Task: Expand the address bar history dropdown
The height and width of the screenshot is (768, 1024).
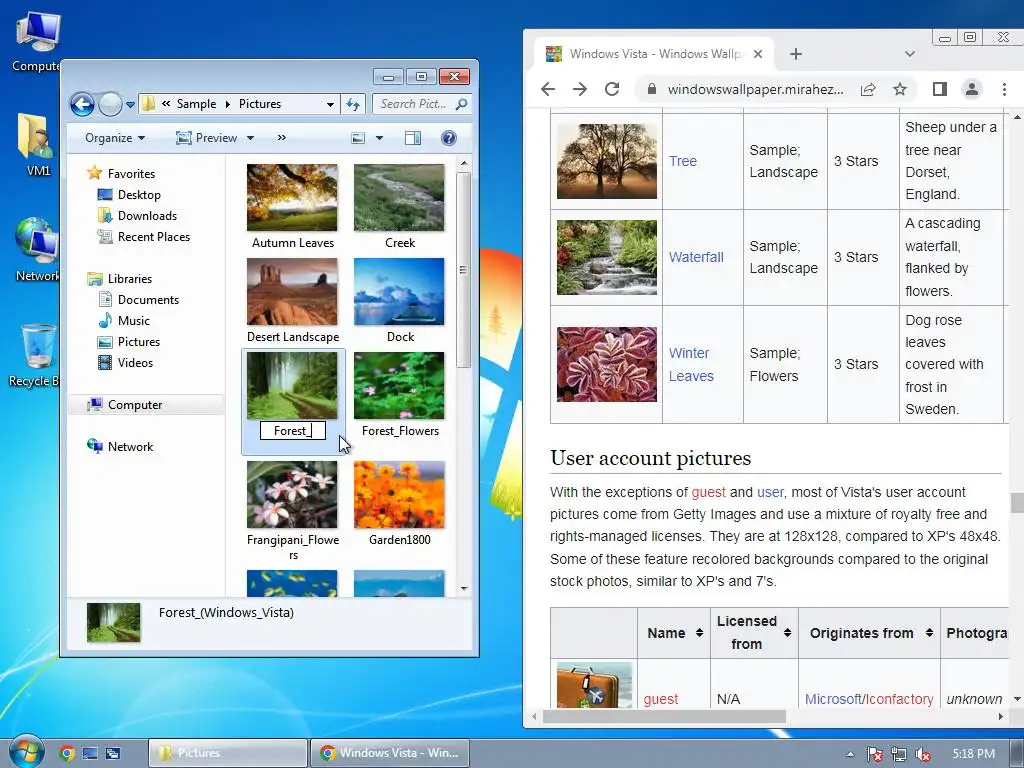Action: click(x=330, y=104)
